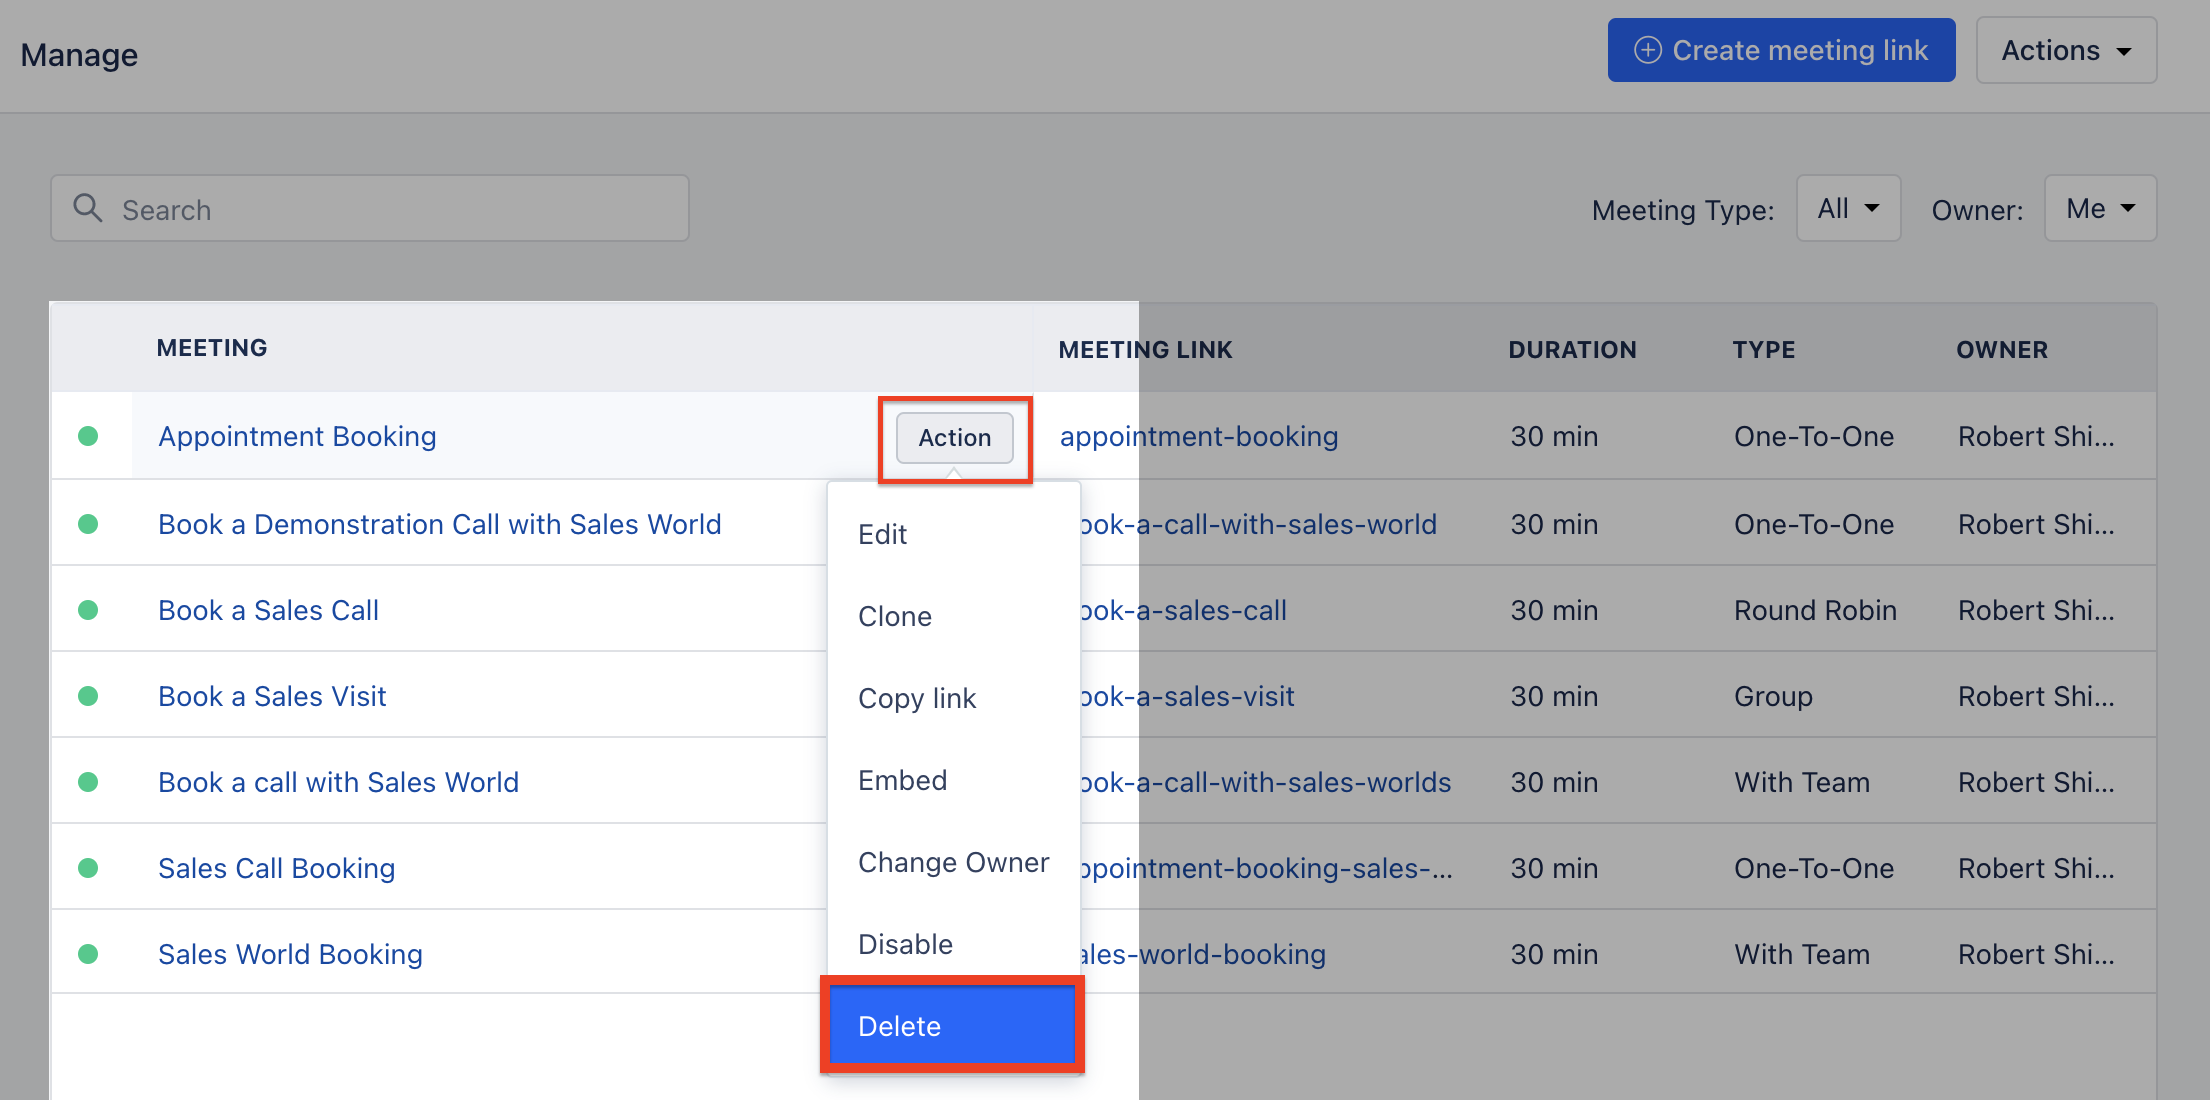Choose Clone in the action menu

point(894,616)
